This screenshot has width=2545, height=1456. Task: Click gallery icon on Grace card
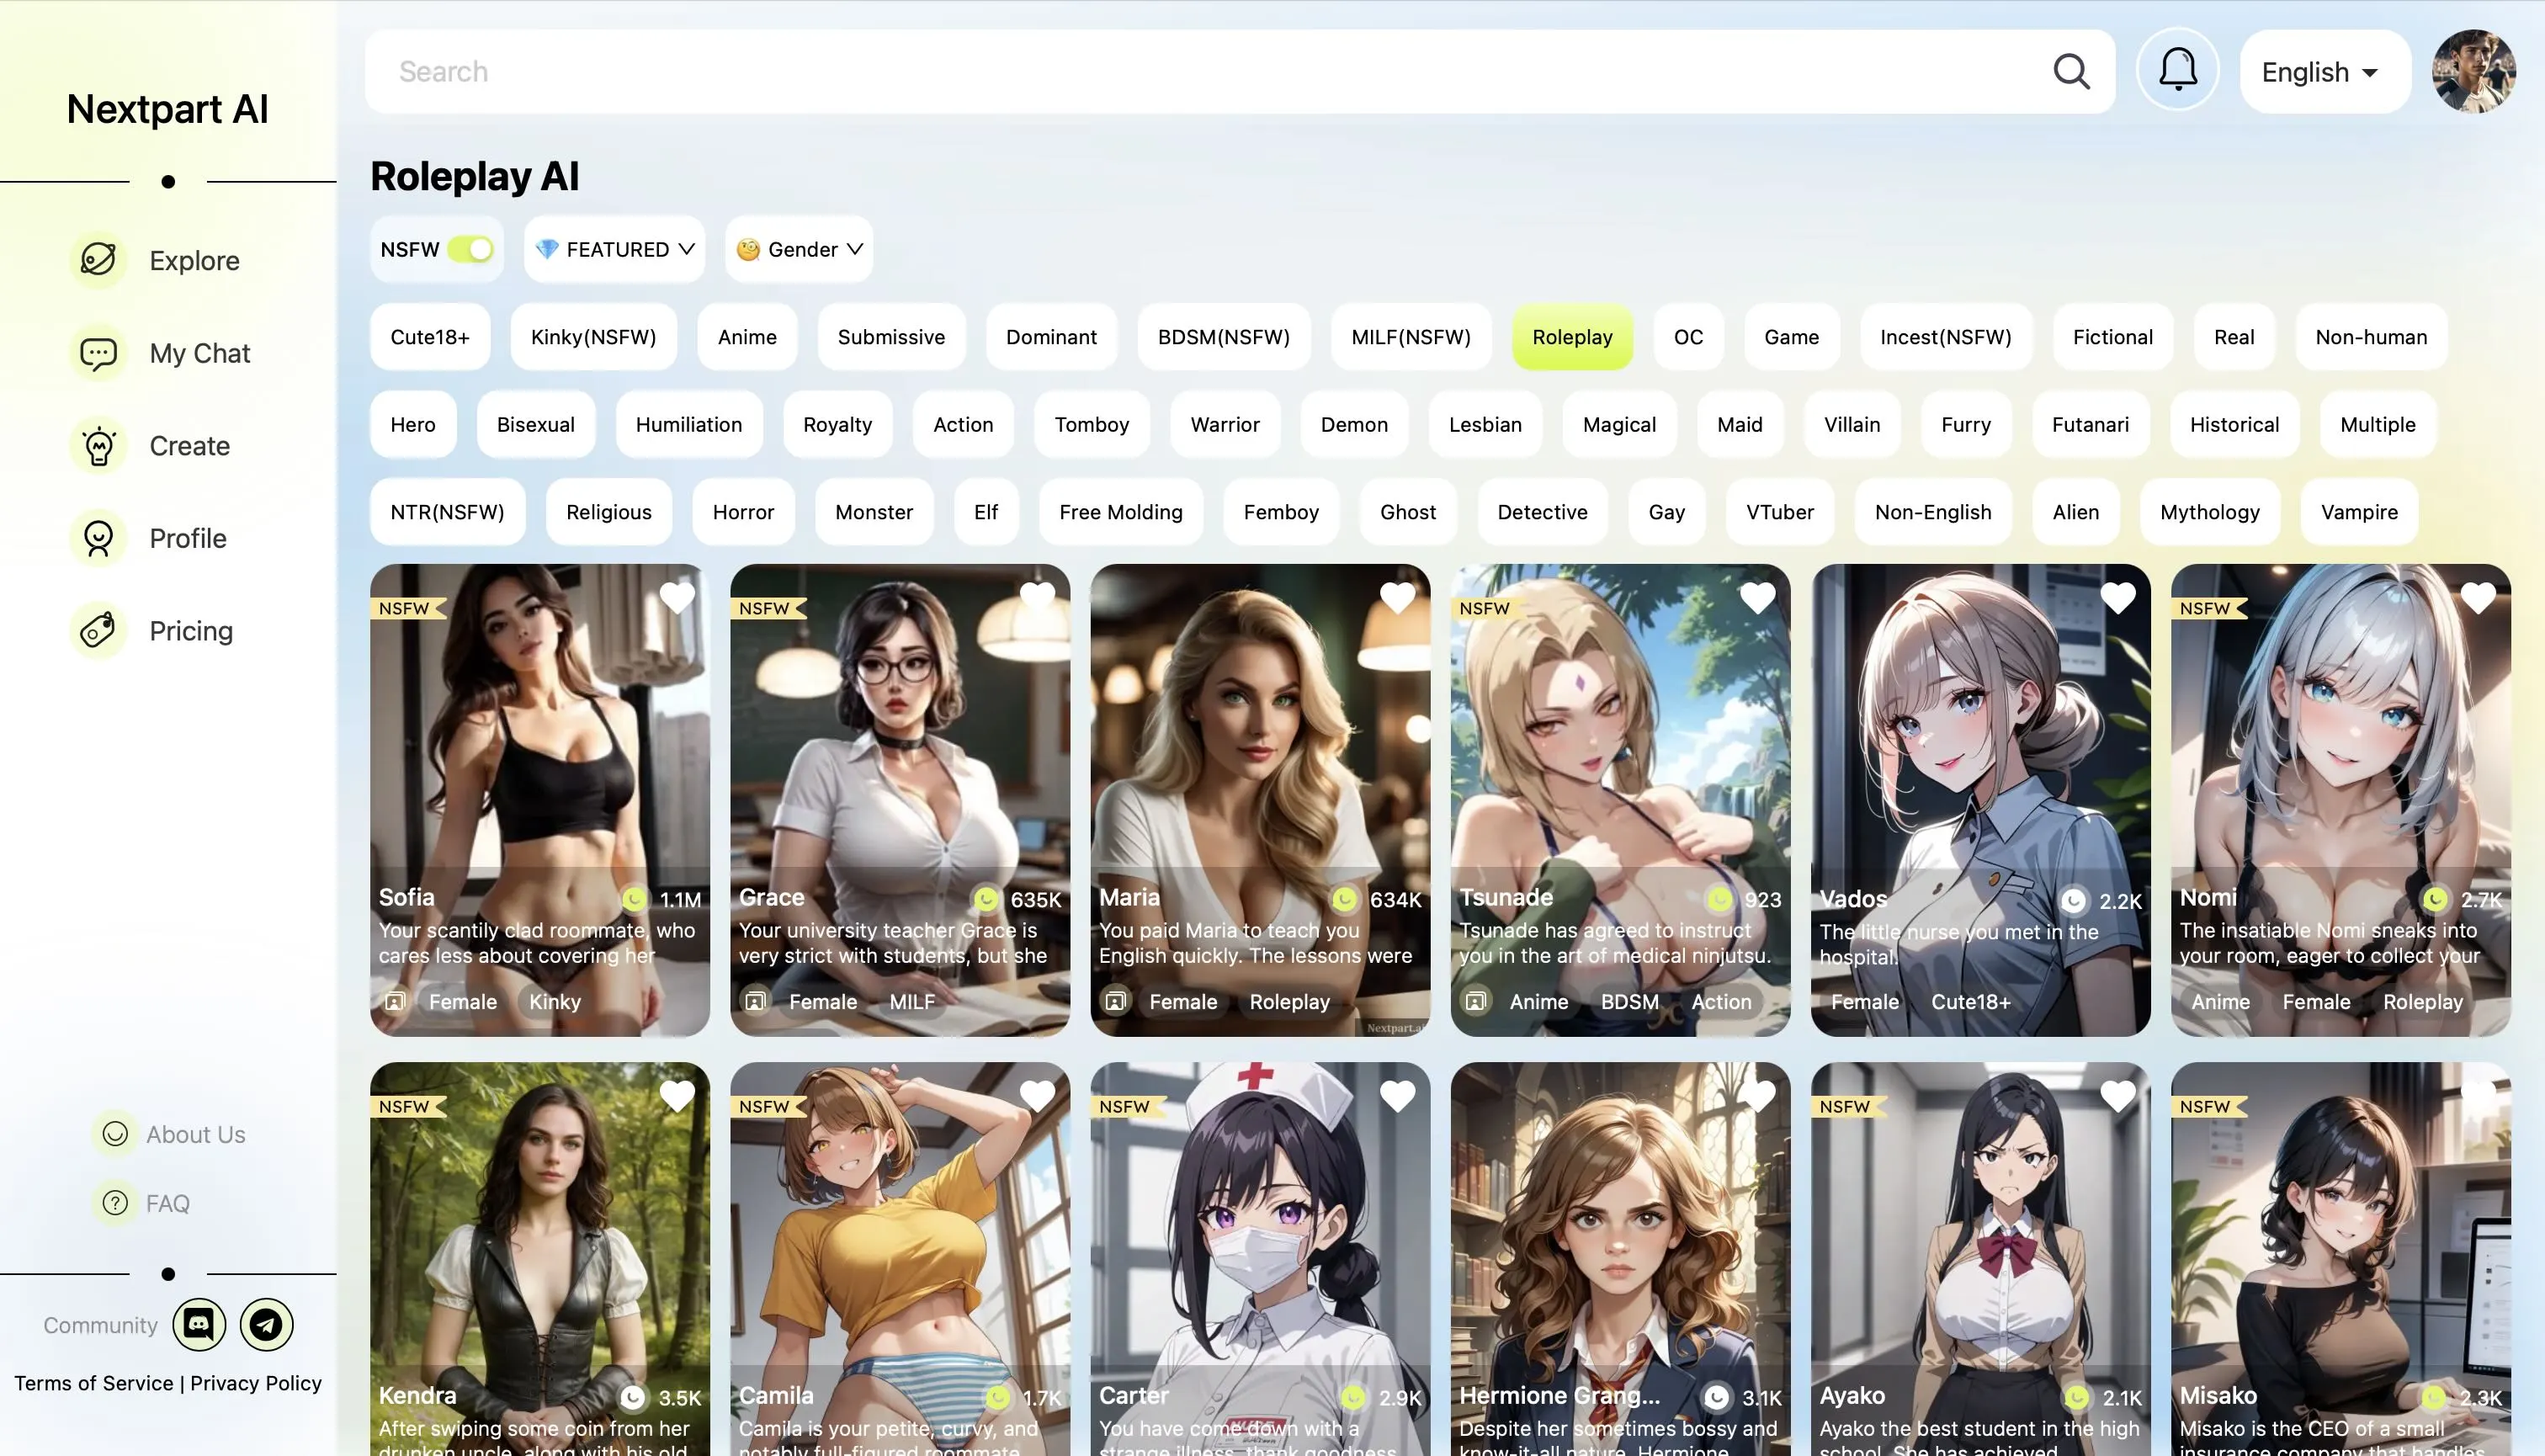(x=755, y=1001)
